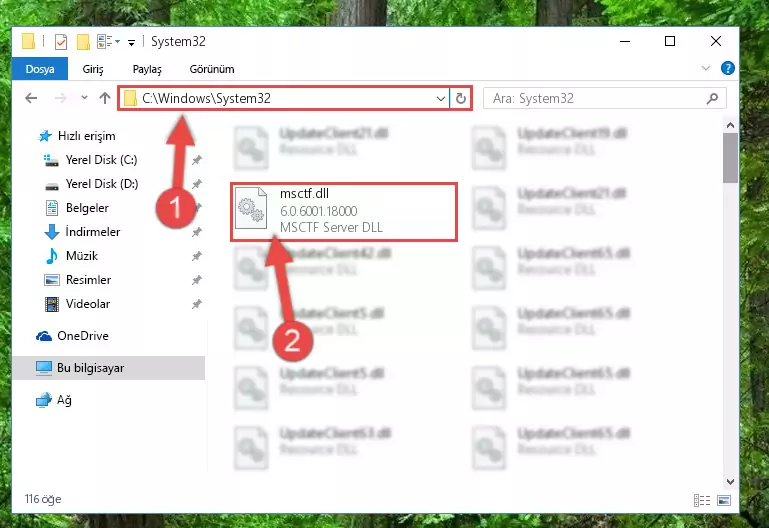Click pin icon beside Yerel Disk (C:)
Screen dimensions: 769x528
click(x=197, y=160)
